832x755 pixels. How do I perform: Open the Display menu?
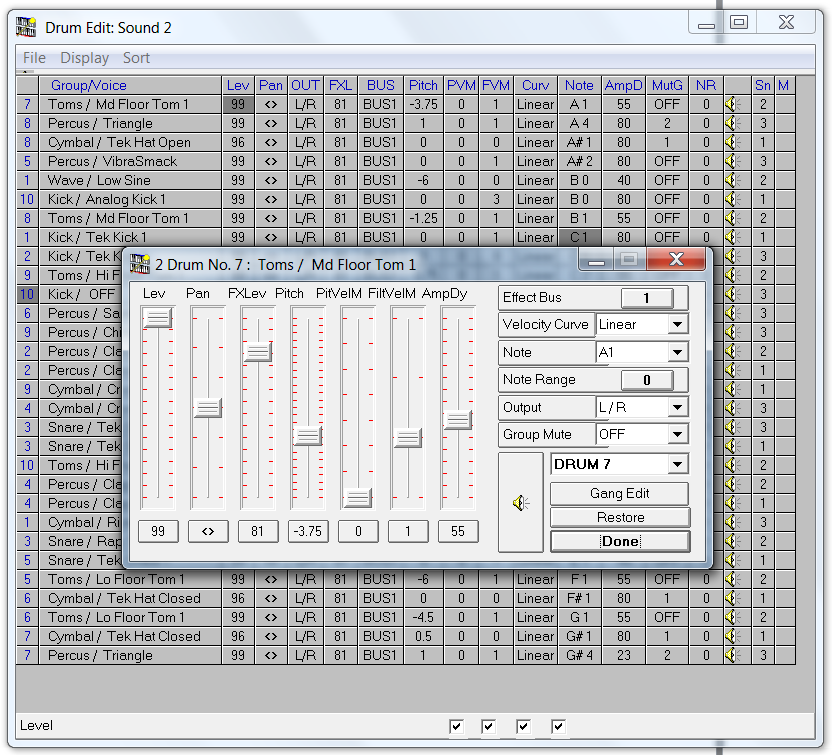point(85,58)
